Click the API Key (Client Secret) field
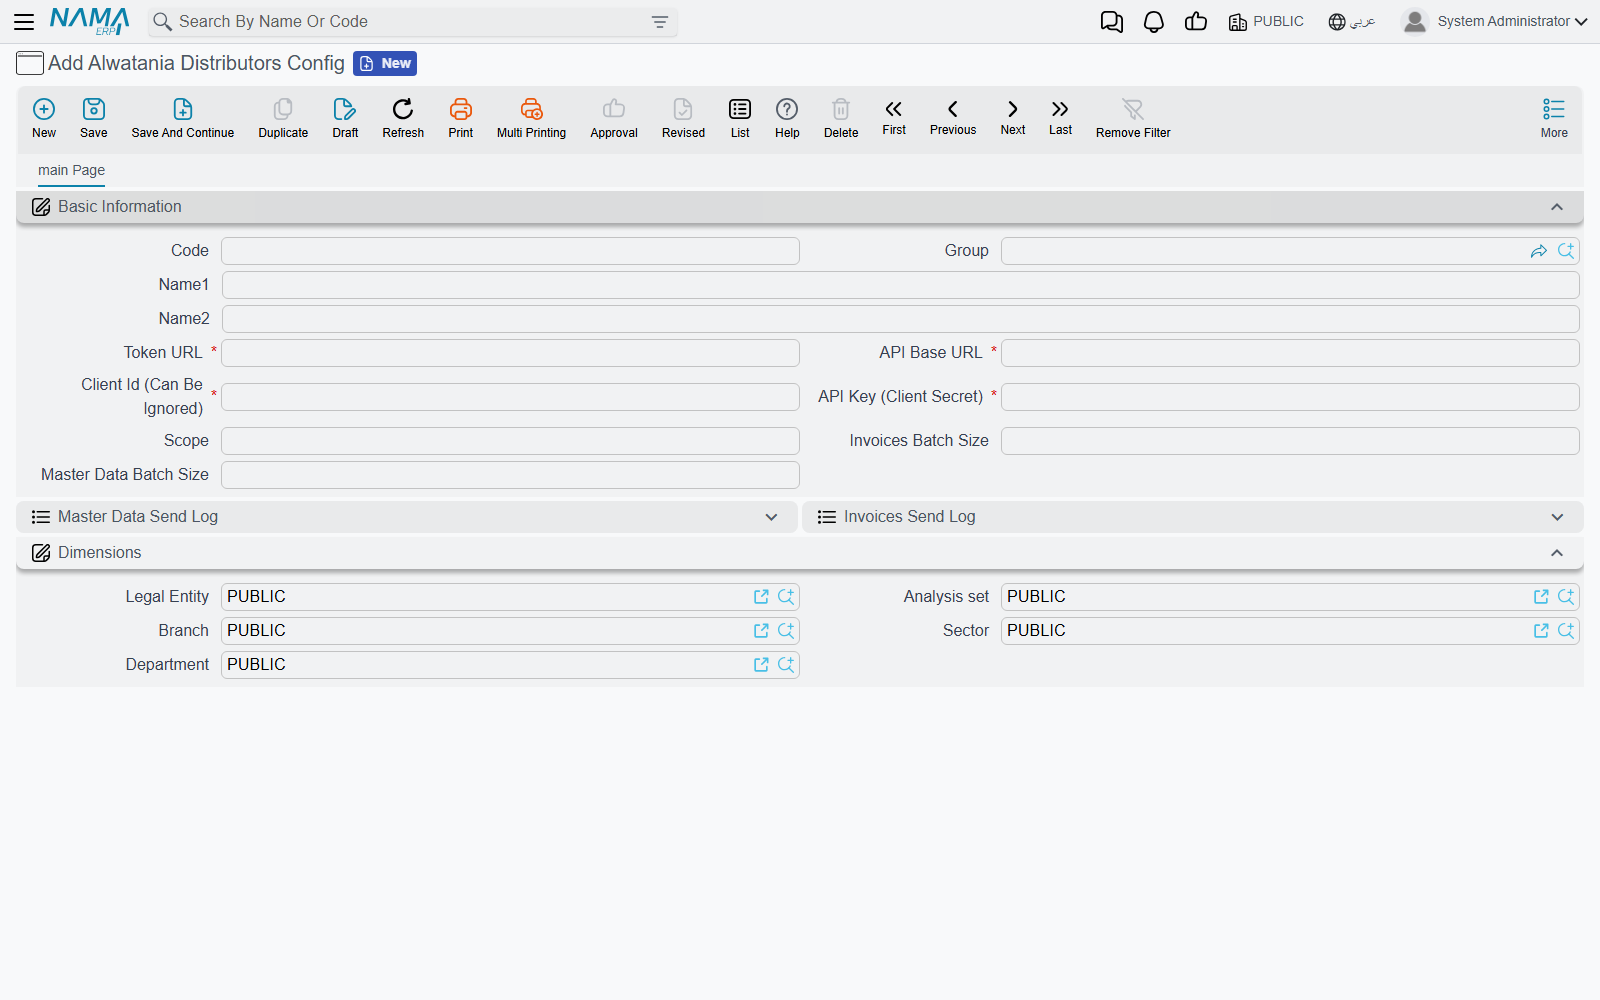 (1290, 397)
